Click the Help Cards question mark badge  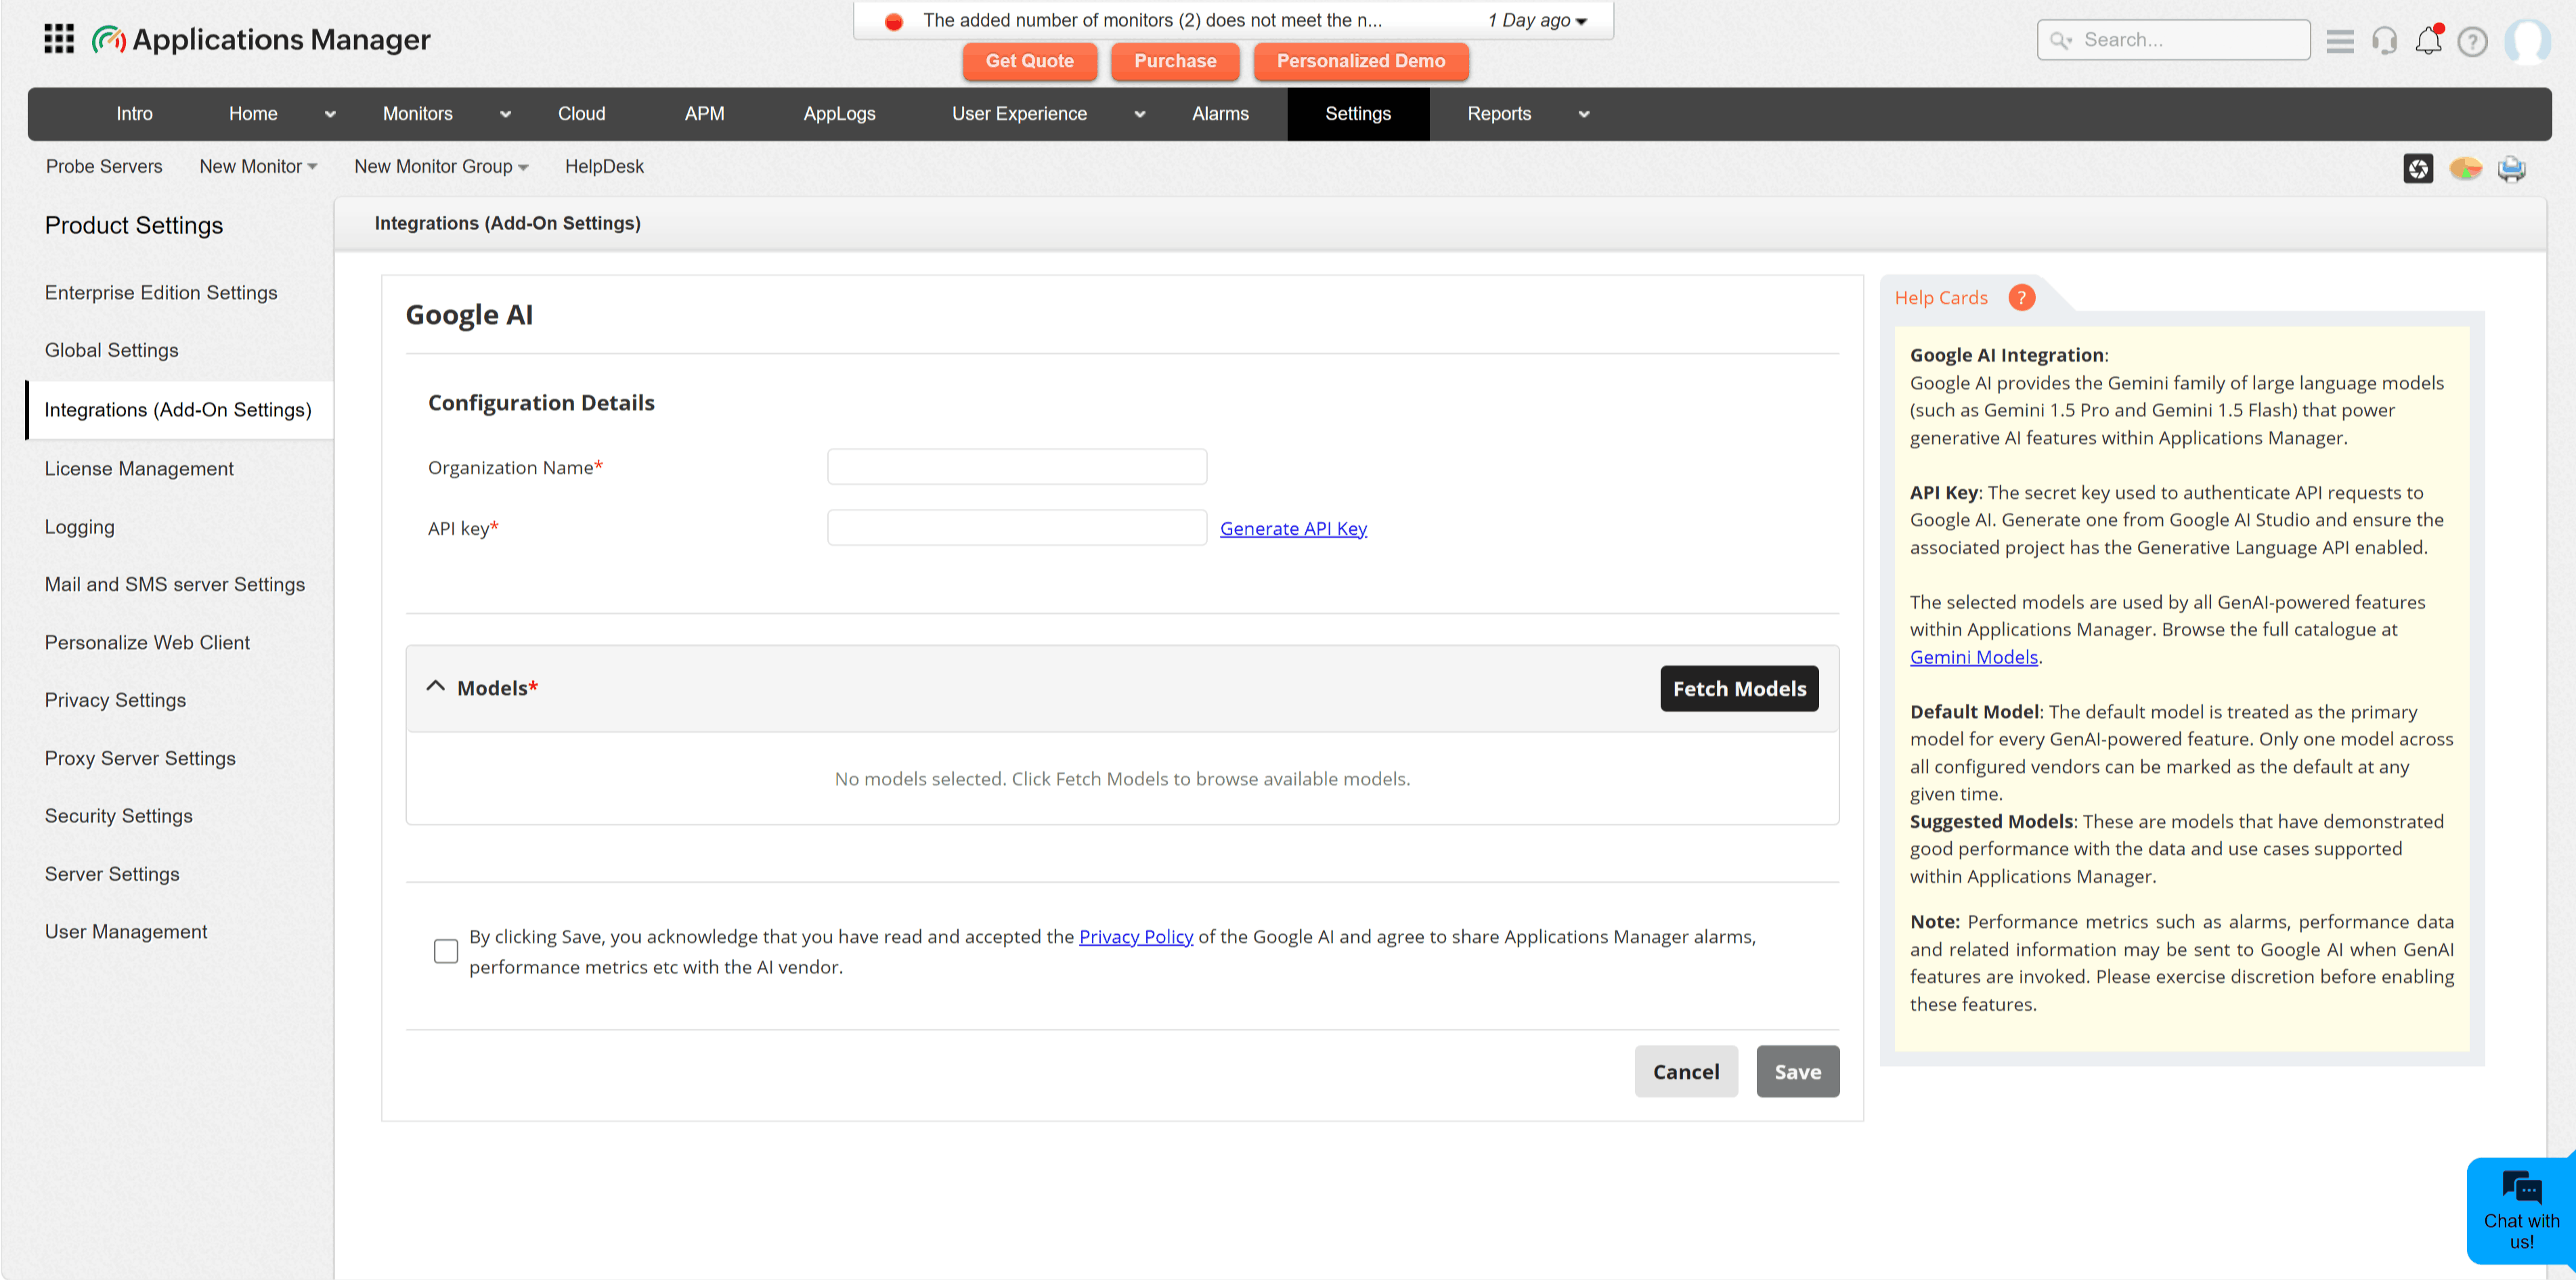[x=2021, y=297]
